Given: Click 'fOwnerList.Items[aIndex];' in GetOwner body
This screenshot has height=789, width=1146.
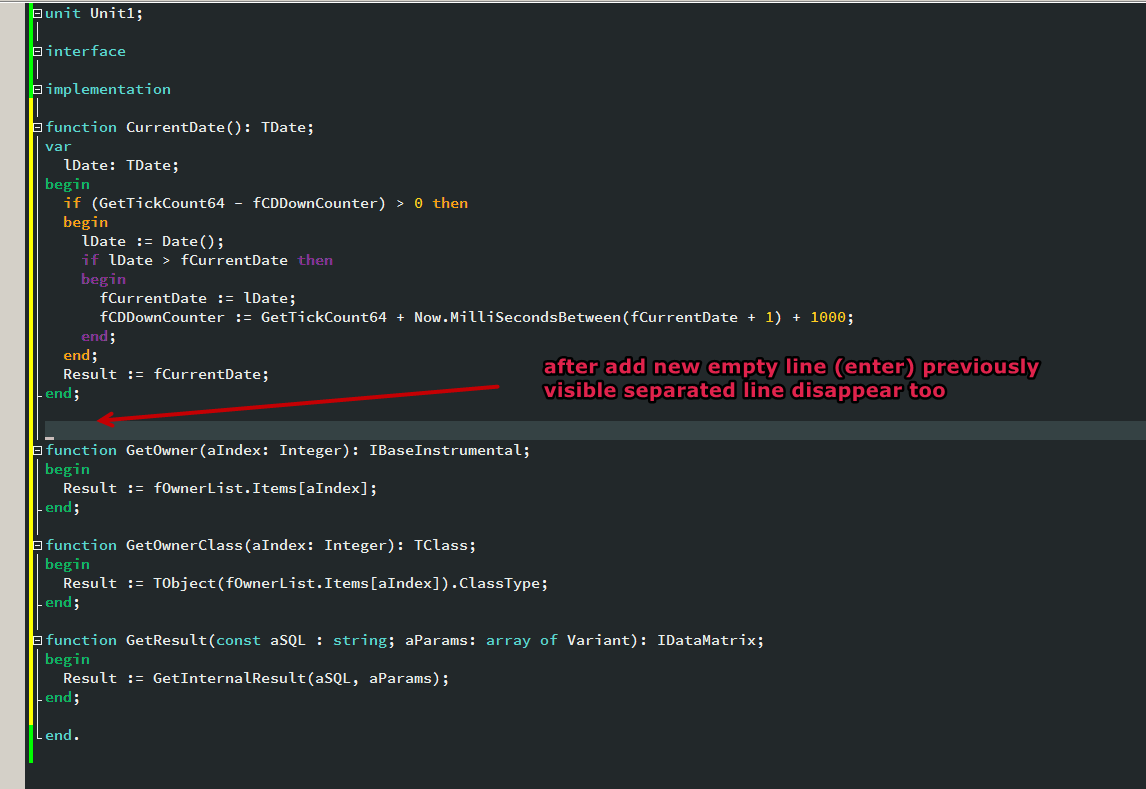Looking at the screenshot, I should coord(265,488).
